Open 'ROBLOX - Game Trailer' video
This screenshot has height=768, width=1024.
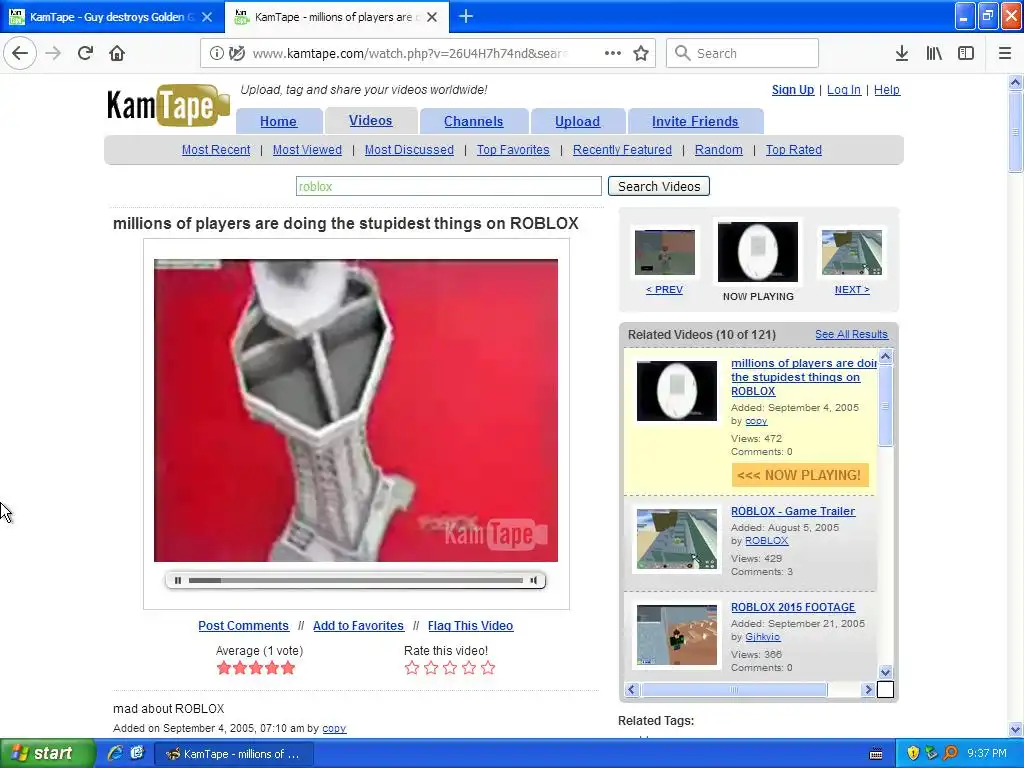pyautogui.click(x=793, y=511)
